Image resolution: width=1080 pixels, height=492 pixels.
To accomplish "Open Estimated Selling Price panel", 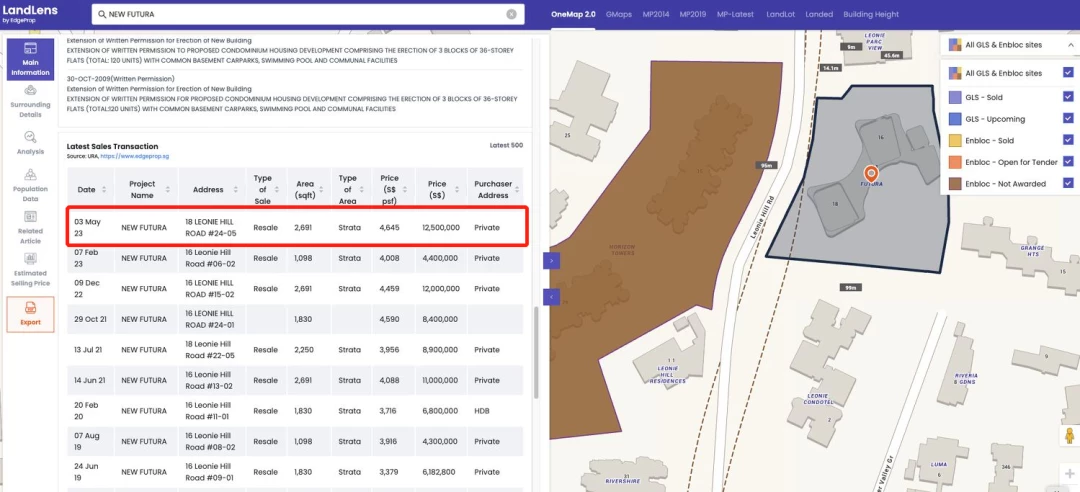I will point(30,269).
